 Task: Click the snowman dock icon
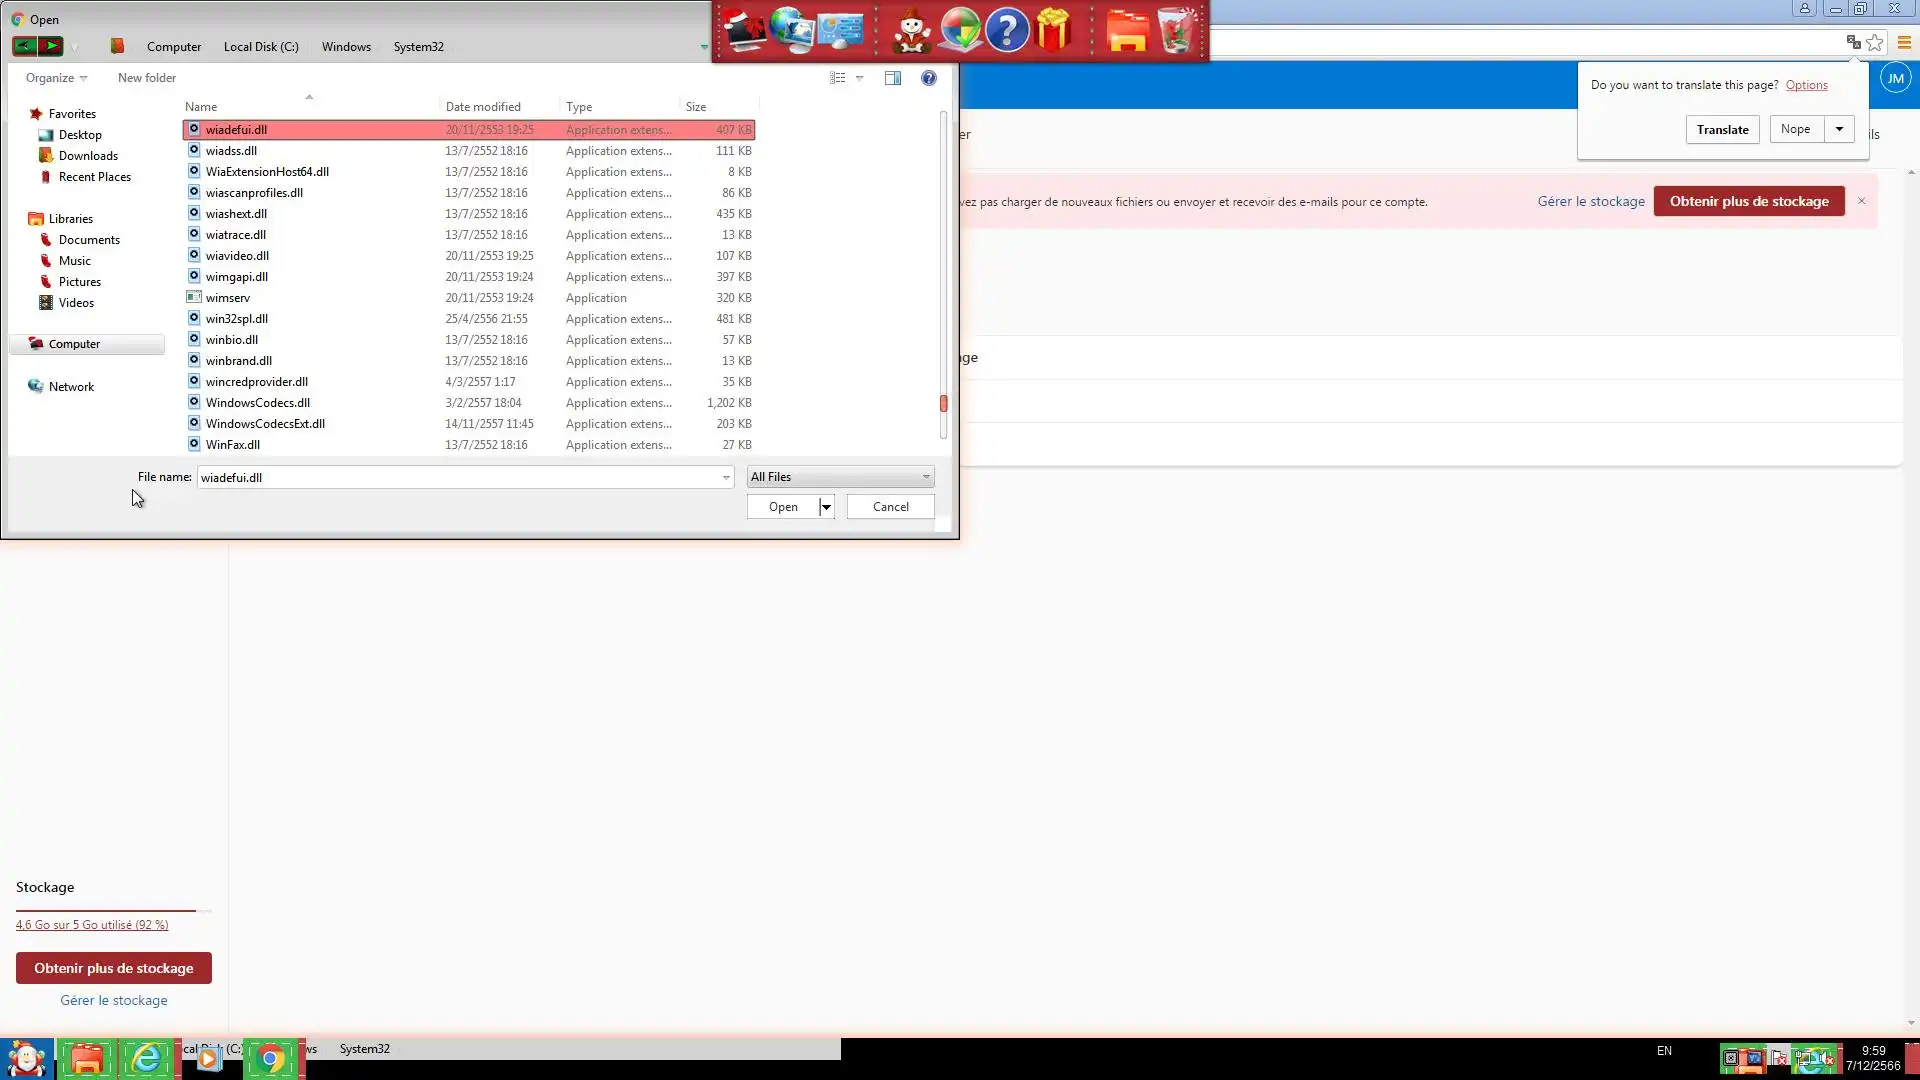coord(911,30)
